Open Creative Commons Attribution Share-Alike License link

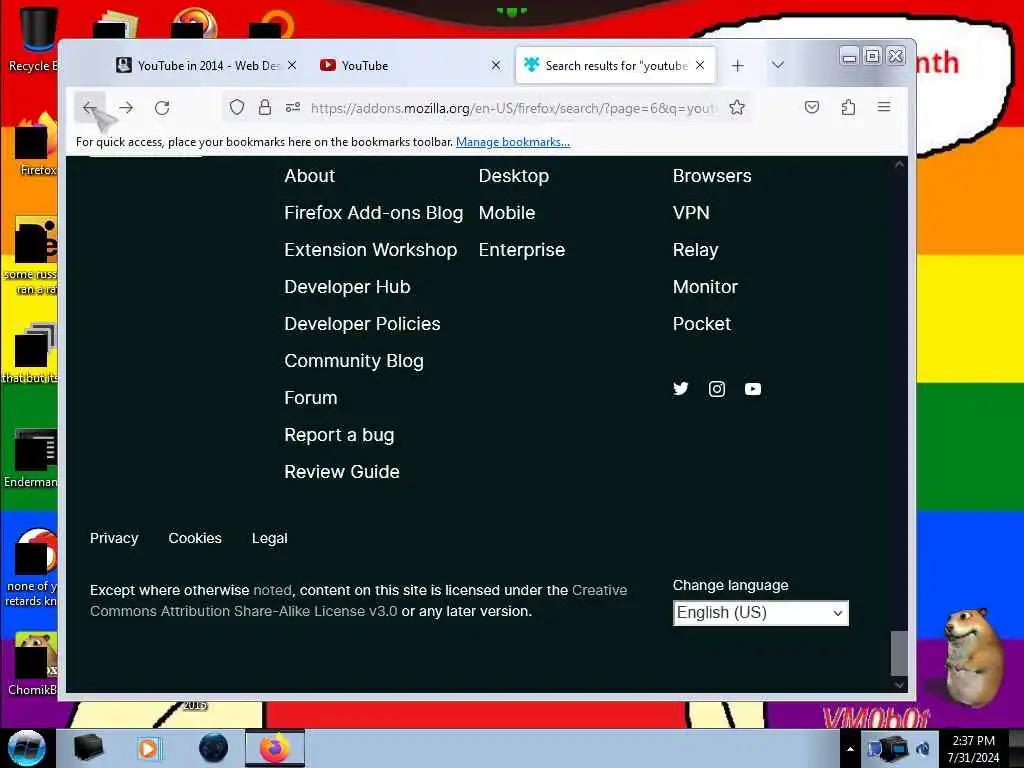[x=359, y=601]
